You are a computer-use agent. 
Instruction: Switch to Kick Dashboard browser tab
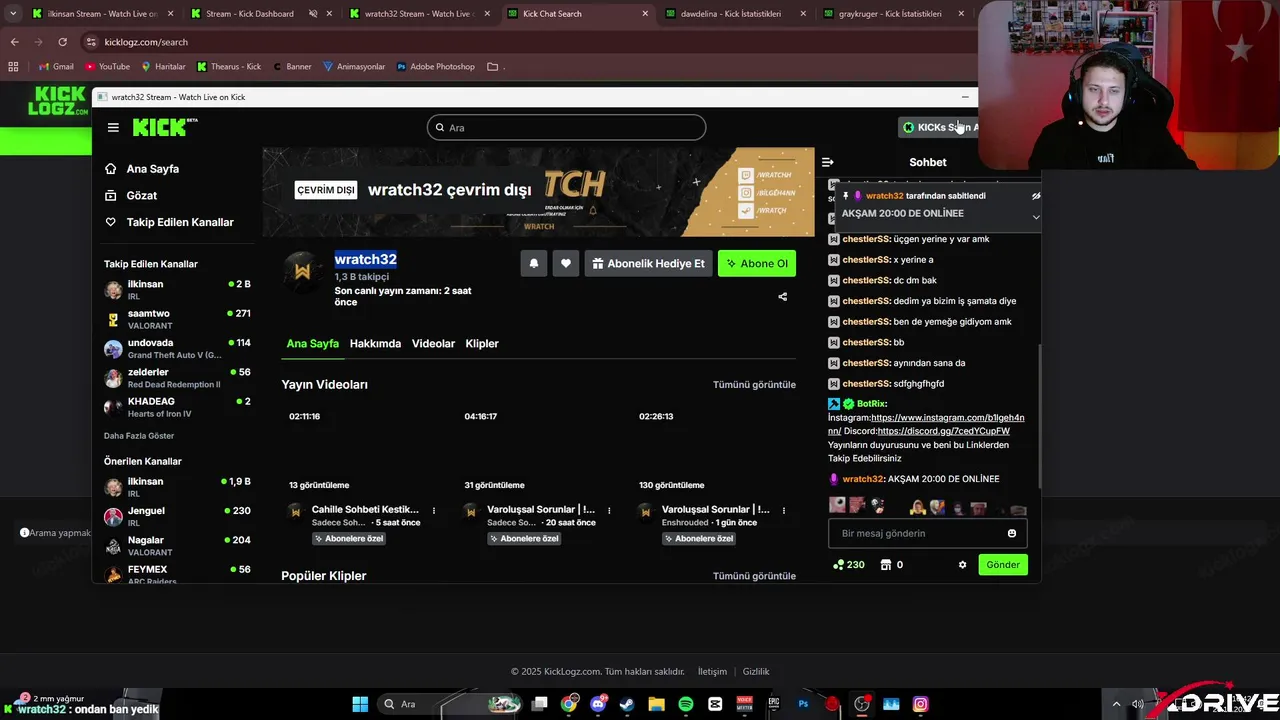249,14
